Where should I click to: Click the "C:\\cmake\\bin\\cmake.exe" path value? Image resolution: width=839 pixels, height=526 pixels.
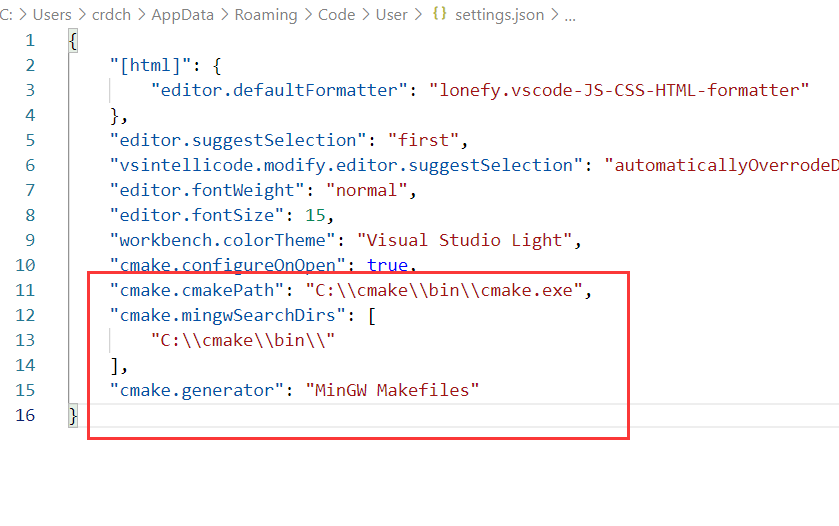click(444, 290)
